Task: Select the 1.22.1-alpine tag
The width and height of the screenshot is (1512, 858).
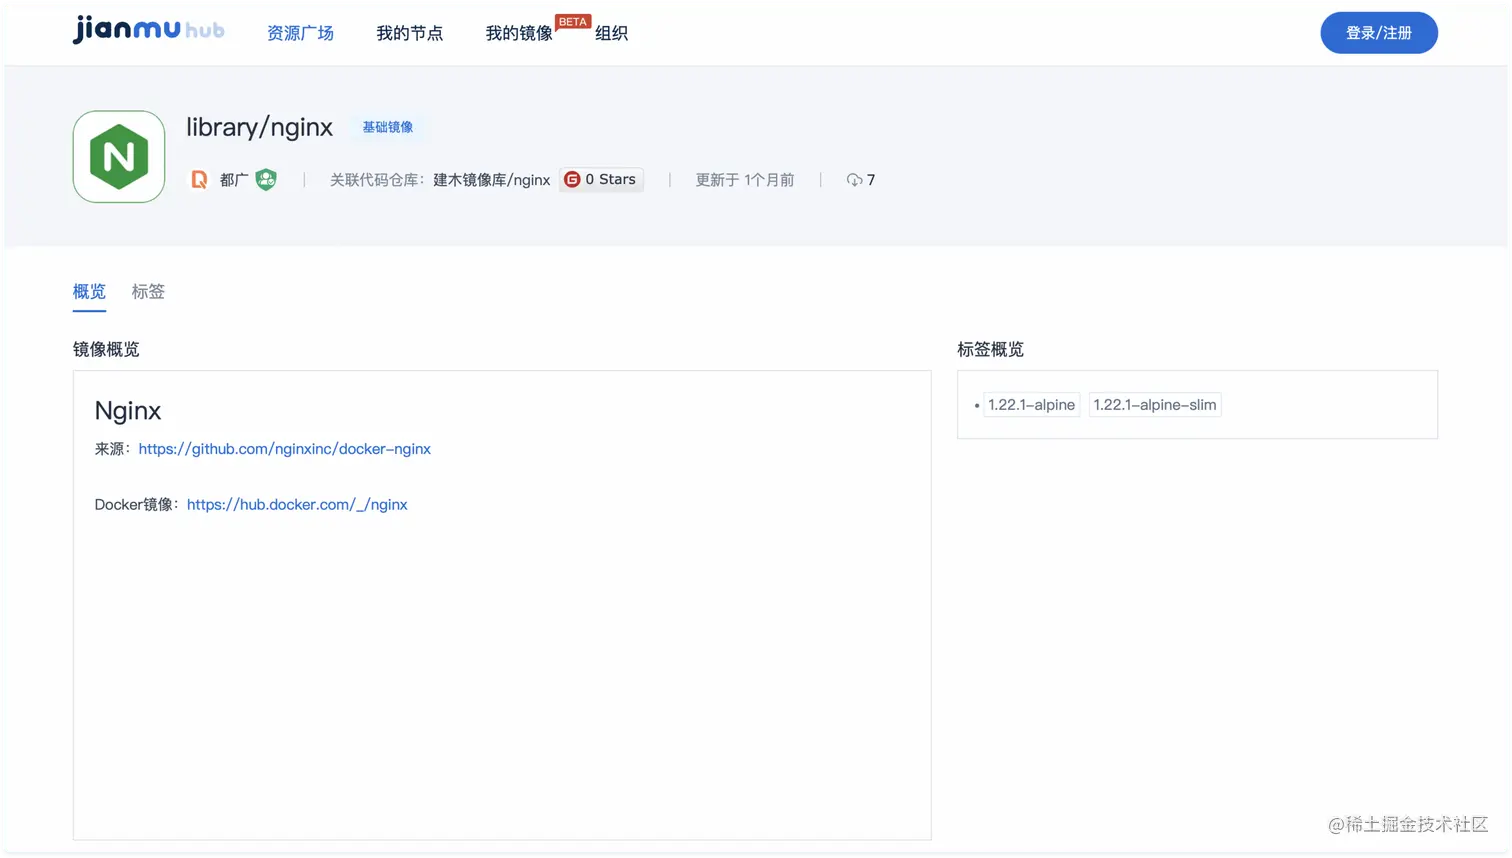Action: [x=1031, y=405]
